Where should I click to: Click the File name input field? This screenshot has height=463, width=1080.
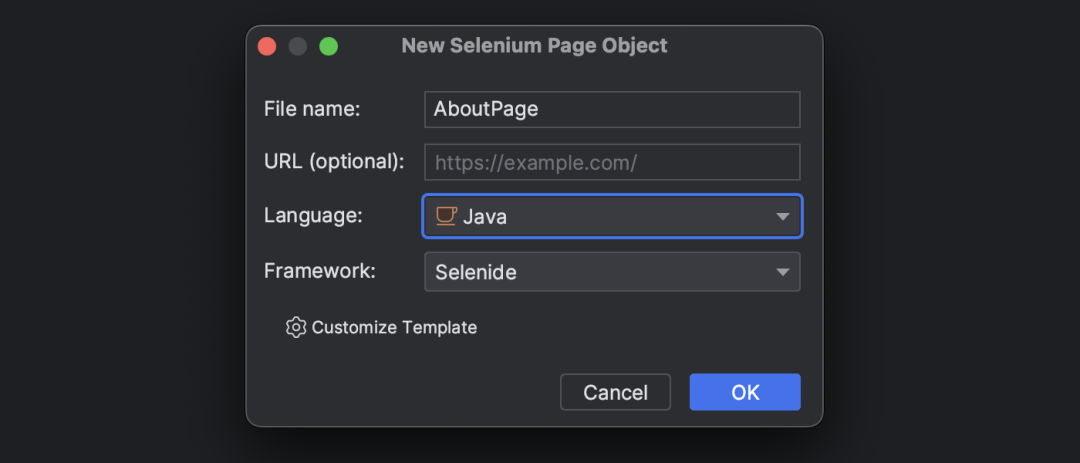(612, 110)
